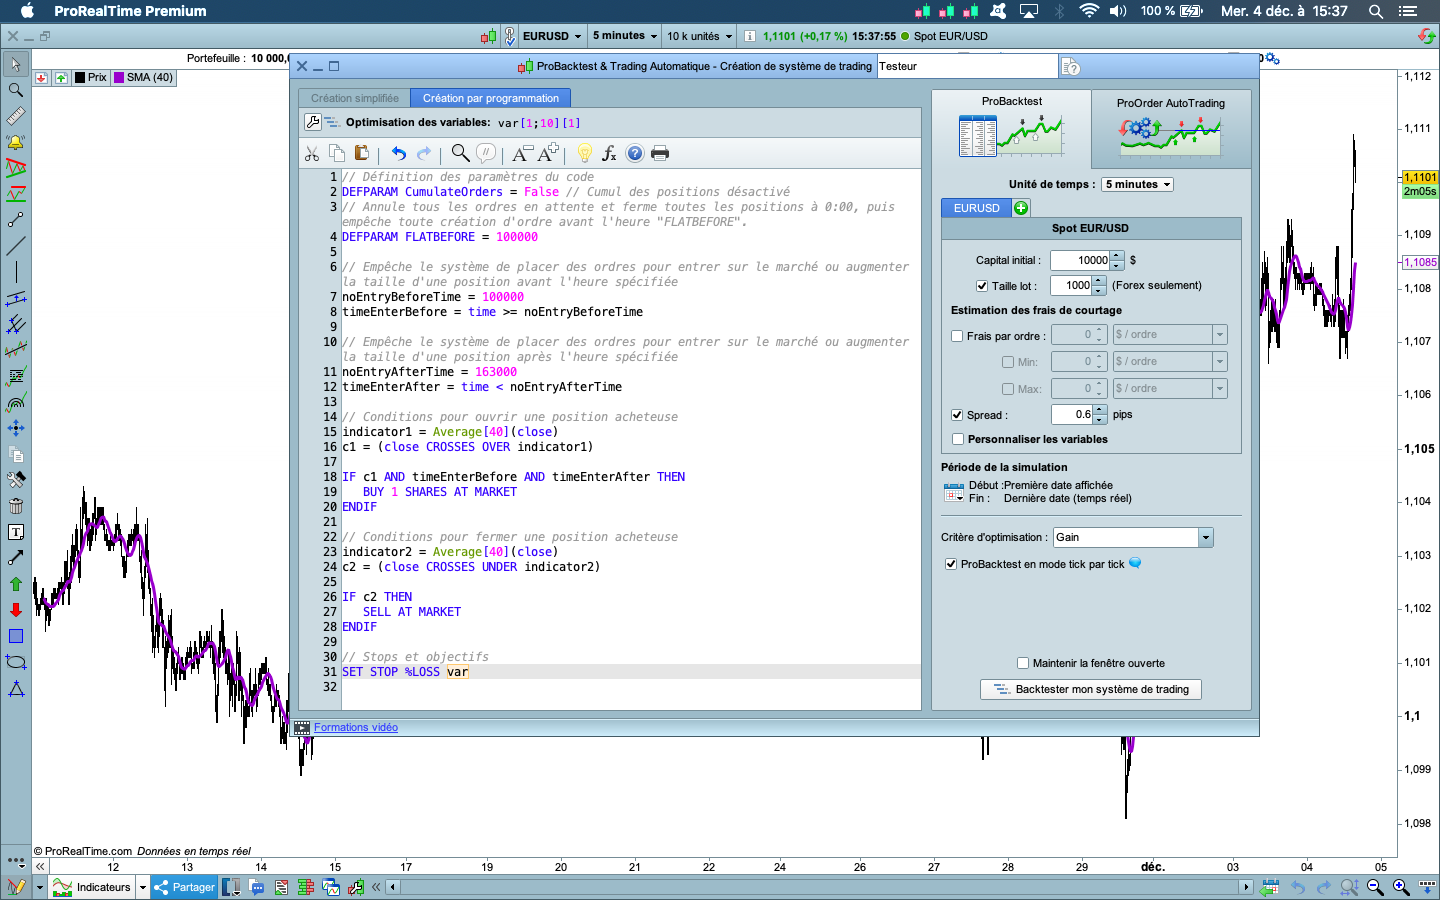Uncheck the Spread checkbox
The height and width of the screenshot is (900, 1440).
[x=957, y=415]
